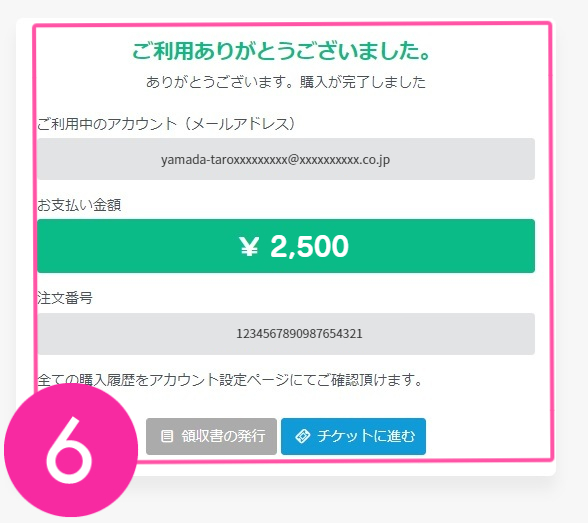
Task: Click the 2,500 amount number
Action: 309,246
